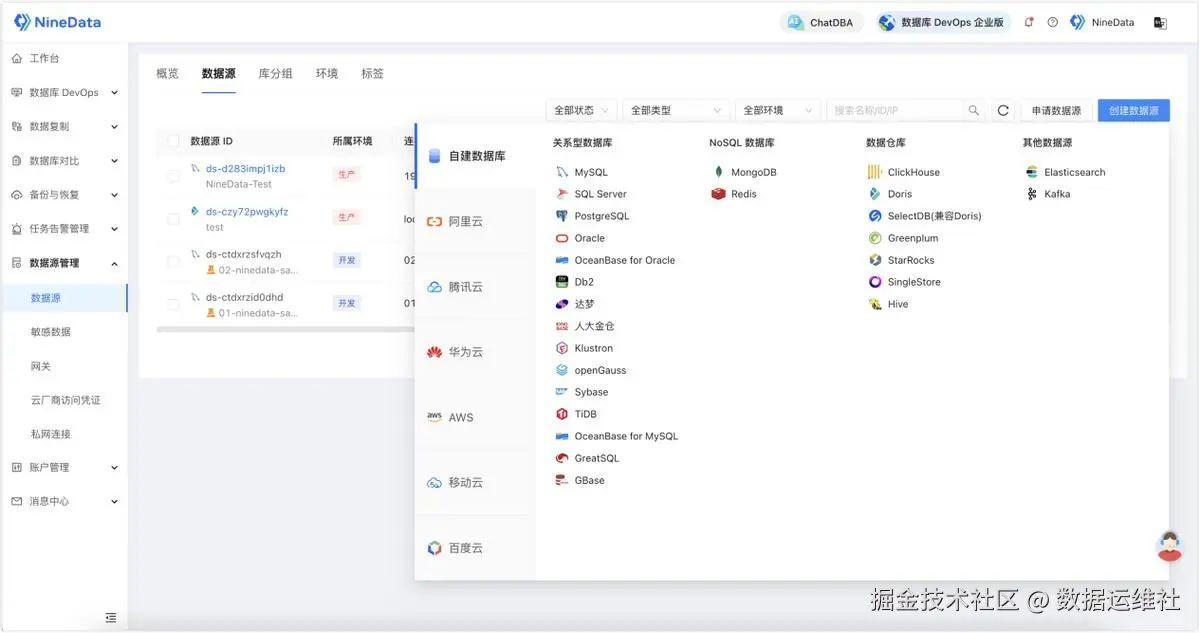Select the 自建数据库 category
This screenshot has height=633, width=1200.
point(476,156)
